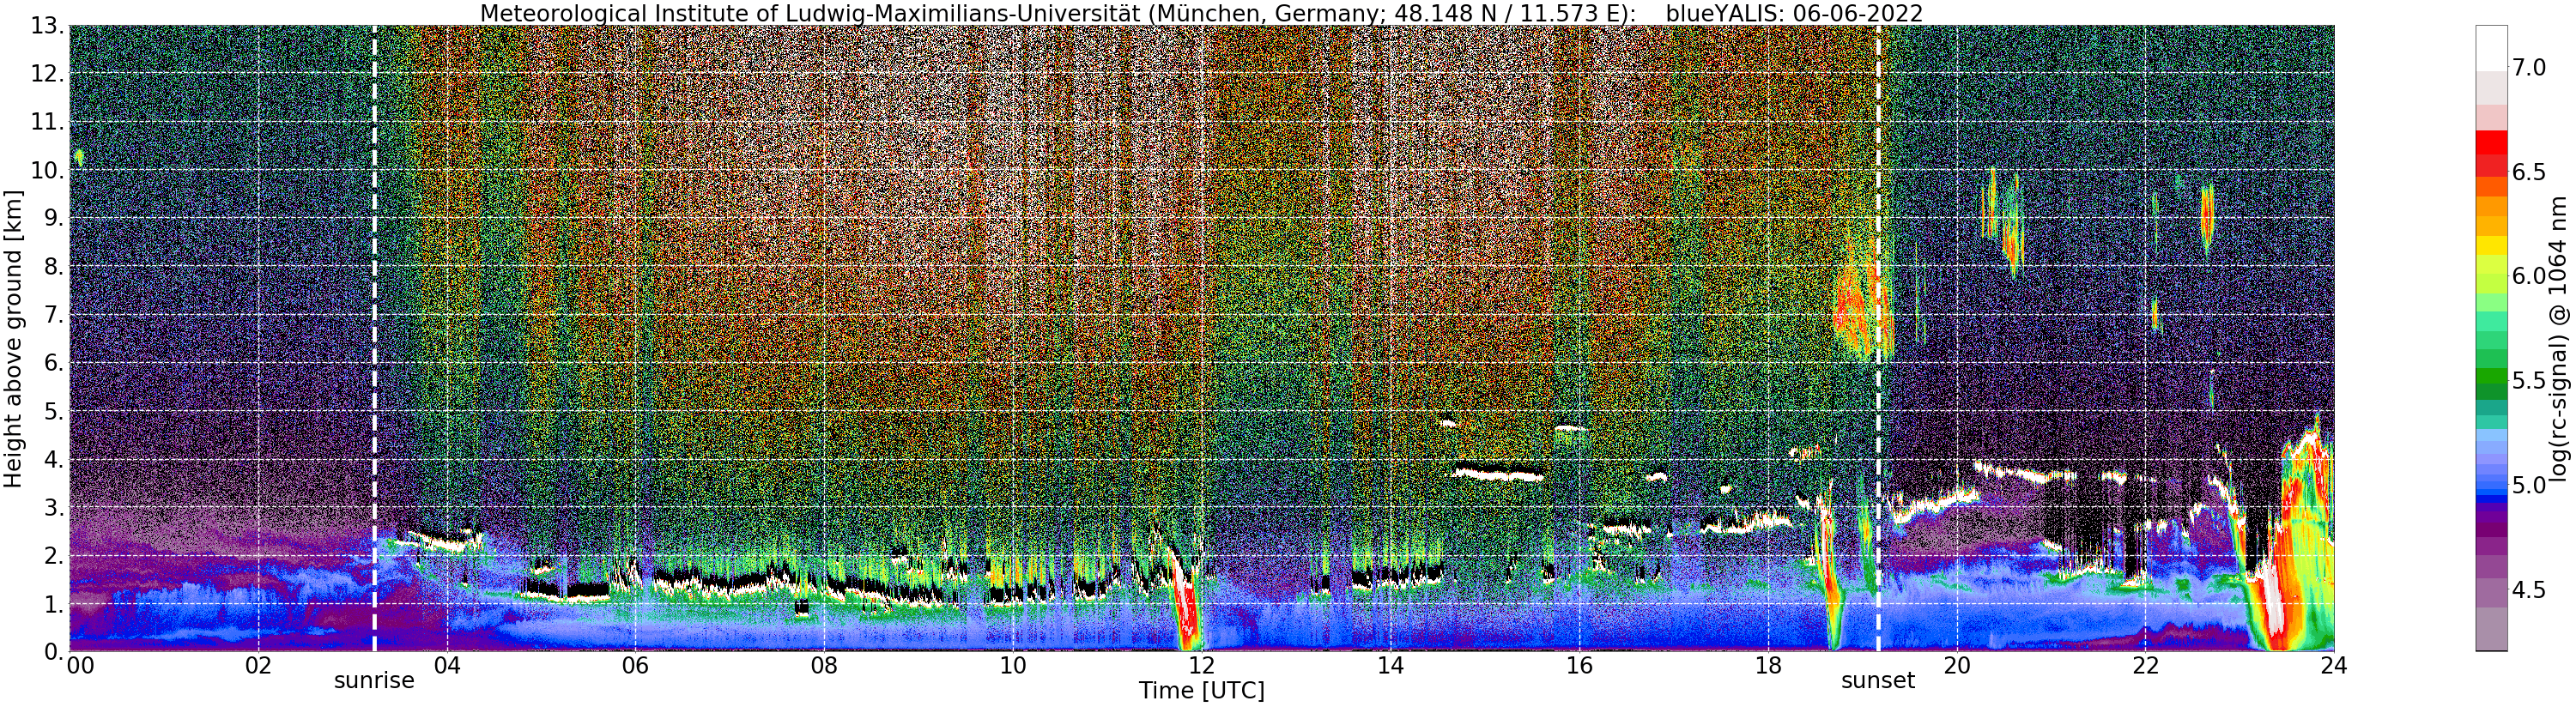2576x707 pixels.
Task: Click the 12 tick label on the time axis
Action: point(1201,666)
